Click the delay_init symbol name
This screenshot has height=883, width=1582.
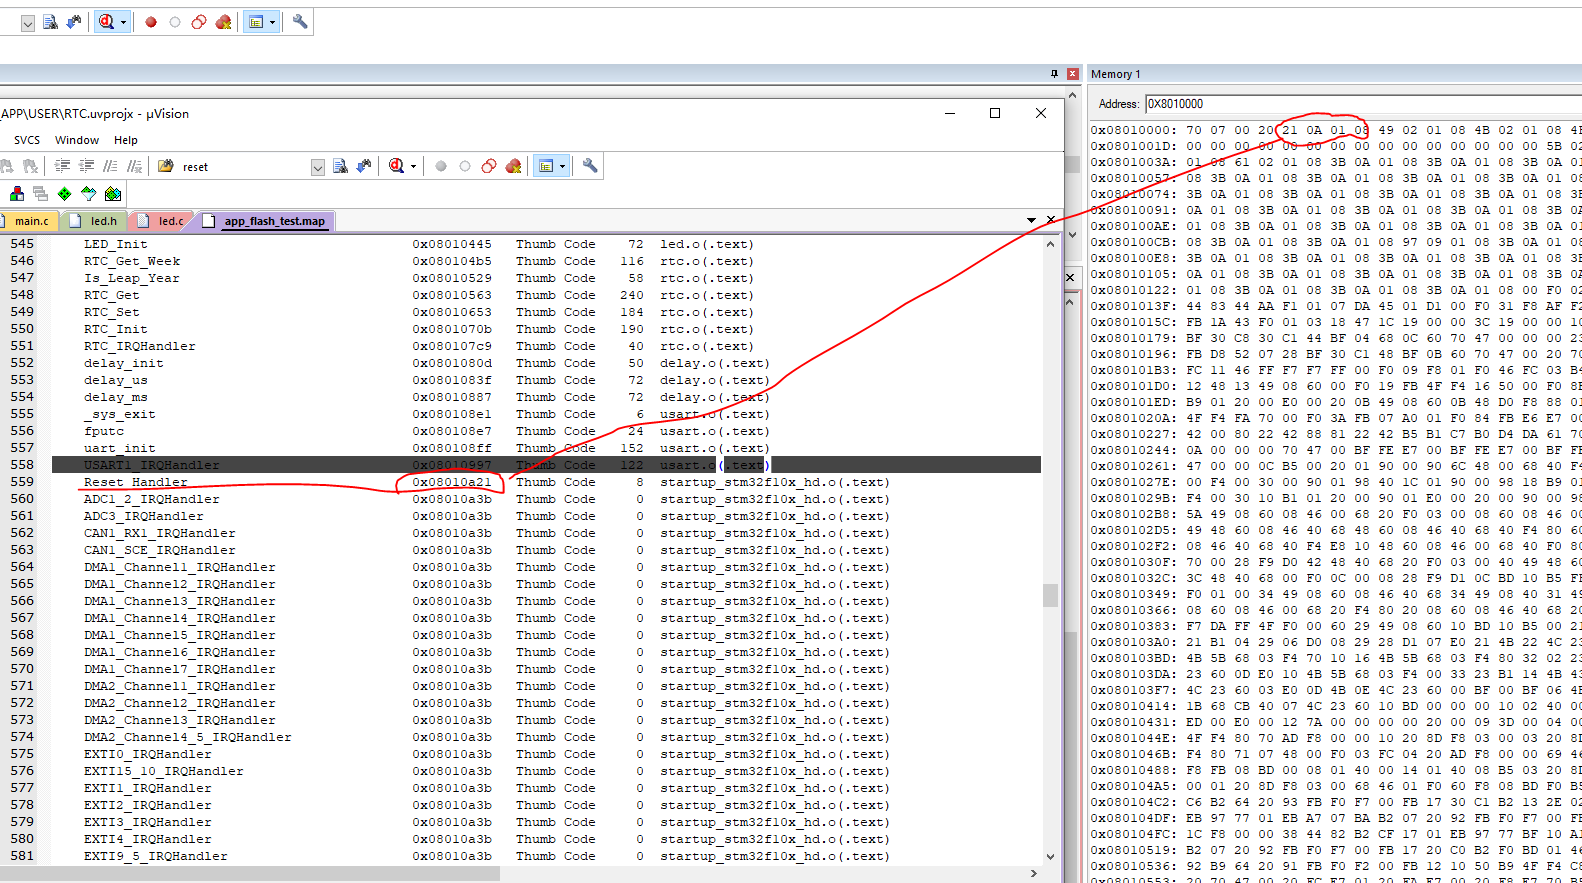tap(123, 363)
